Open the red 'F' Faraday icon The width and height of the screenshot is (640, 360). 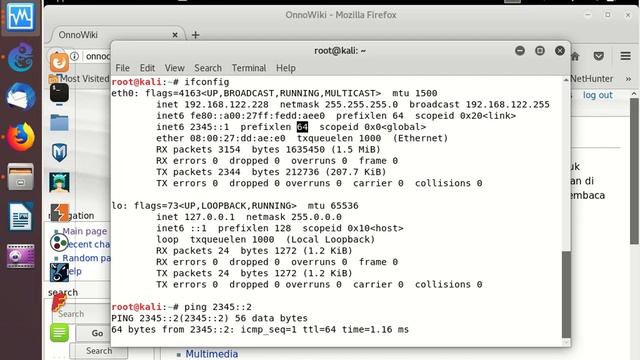click(x=59, y=302)
